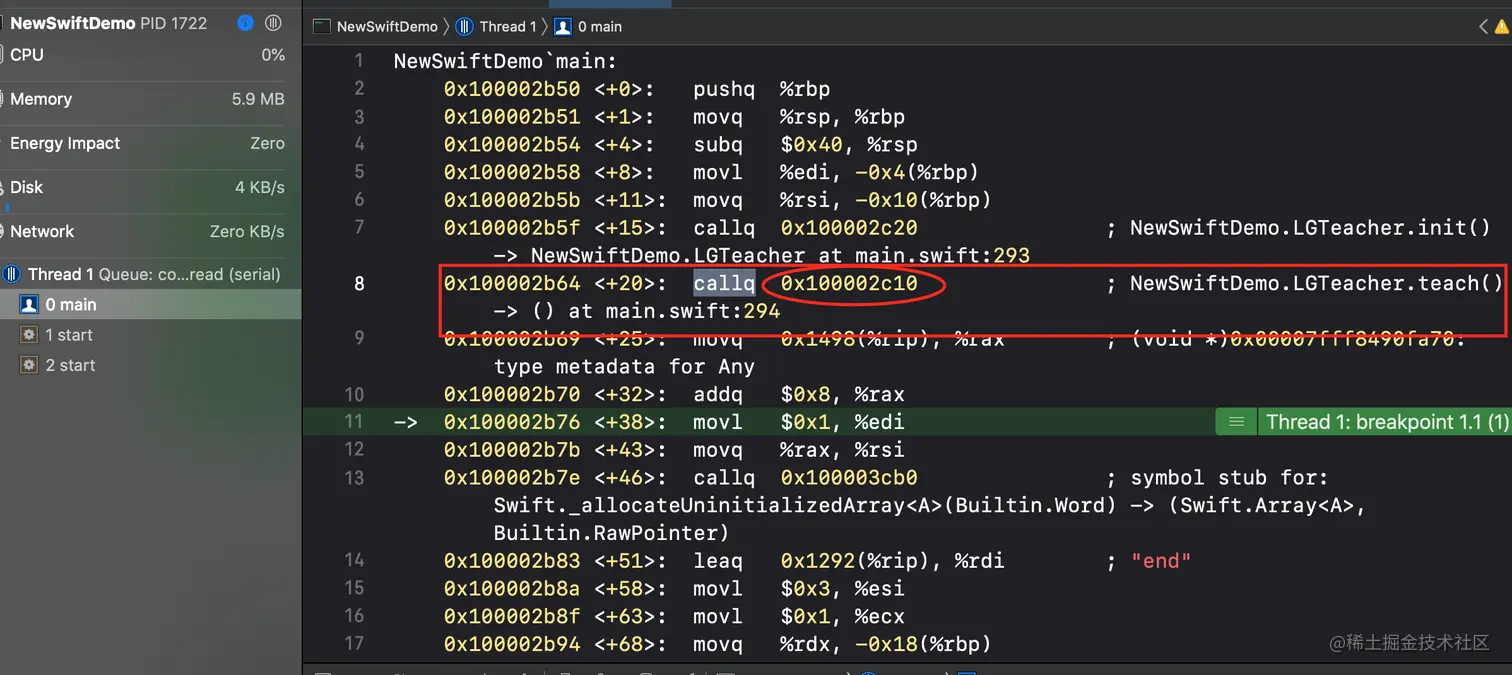1512x675 pixels.
Task: Click call target 0x100002c20 on line 7
Action: 849,228
